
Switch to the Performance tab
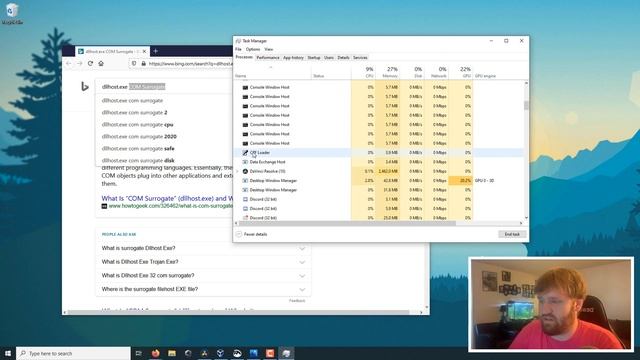268,58
